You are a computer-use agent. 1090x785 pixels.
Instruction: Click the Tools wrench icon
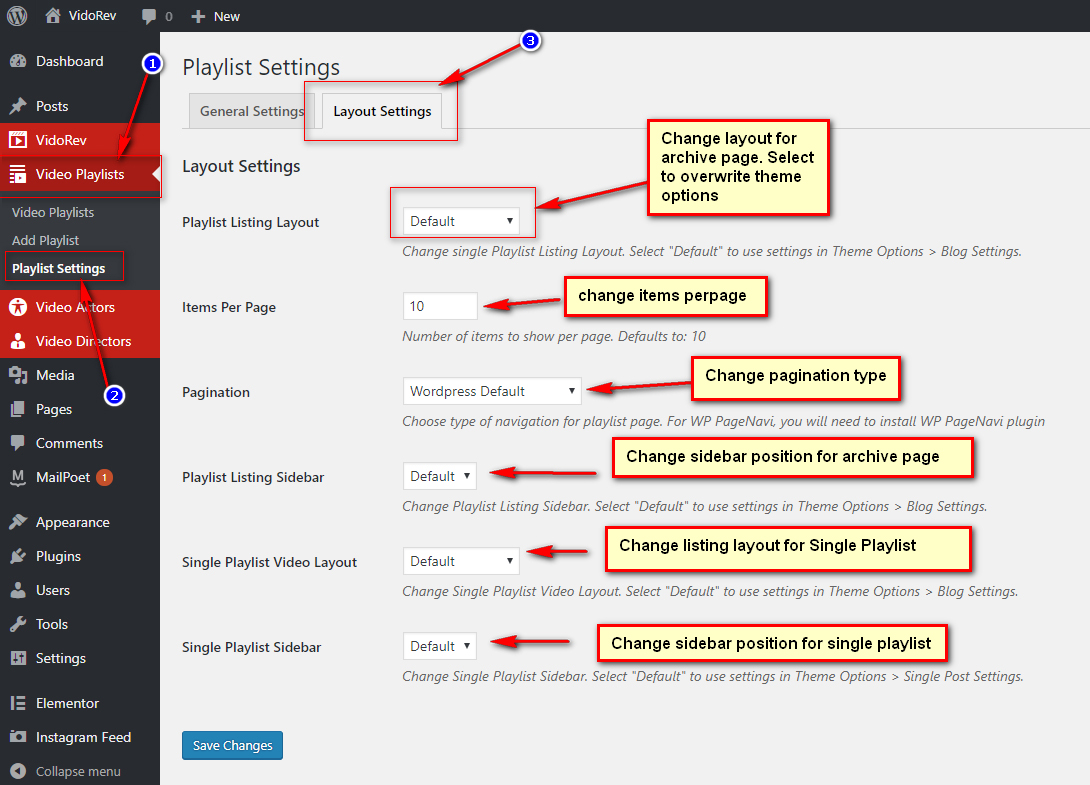click(x=18, y=624)
